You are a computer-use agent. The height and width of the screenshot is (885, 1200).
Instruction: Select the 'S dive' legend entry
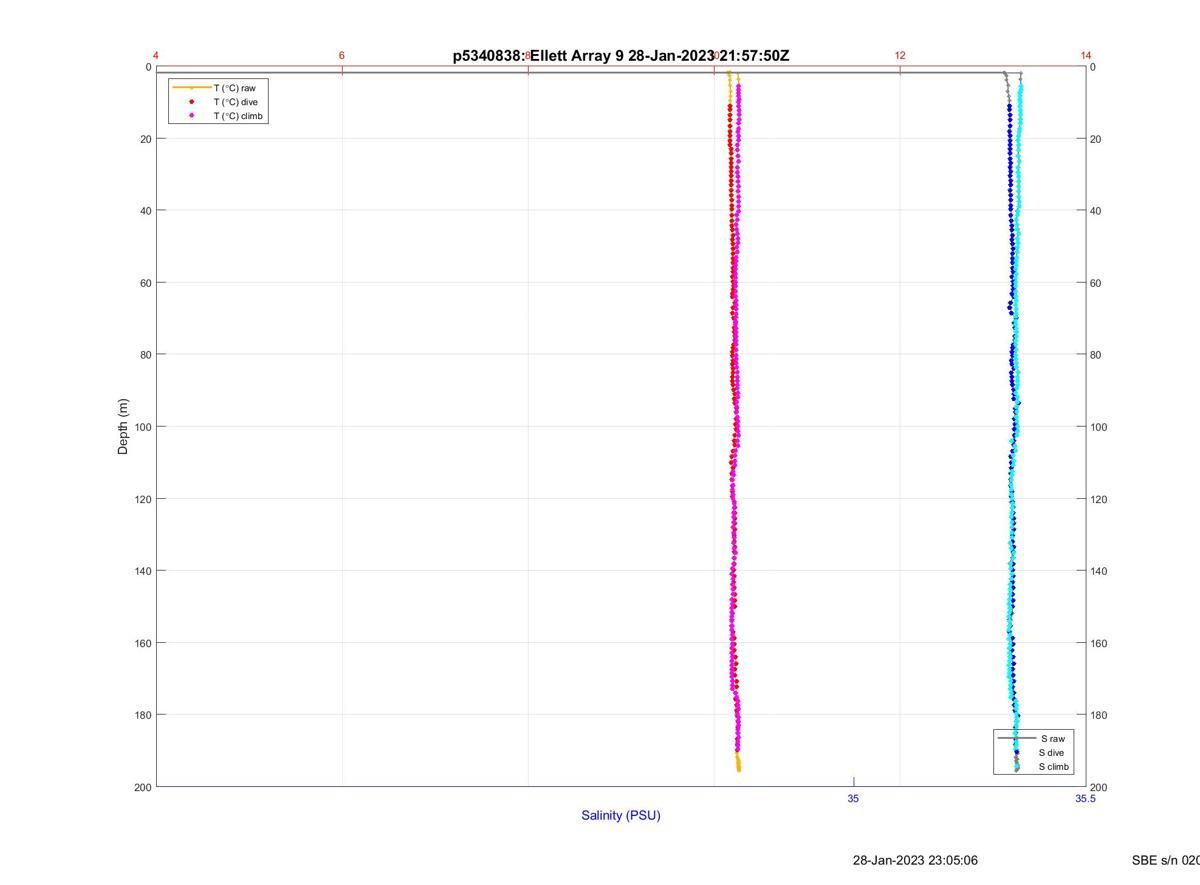(1051, 752)
